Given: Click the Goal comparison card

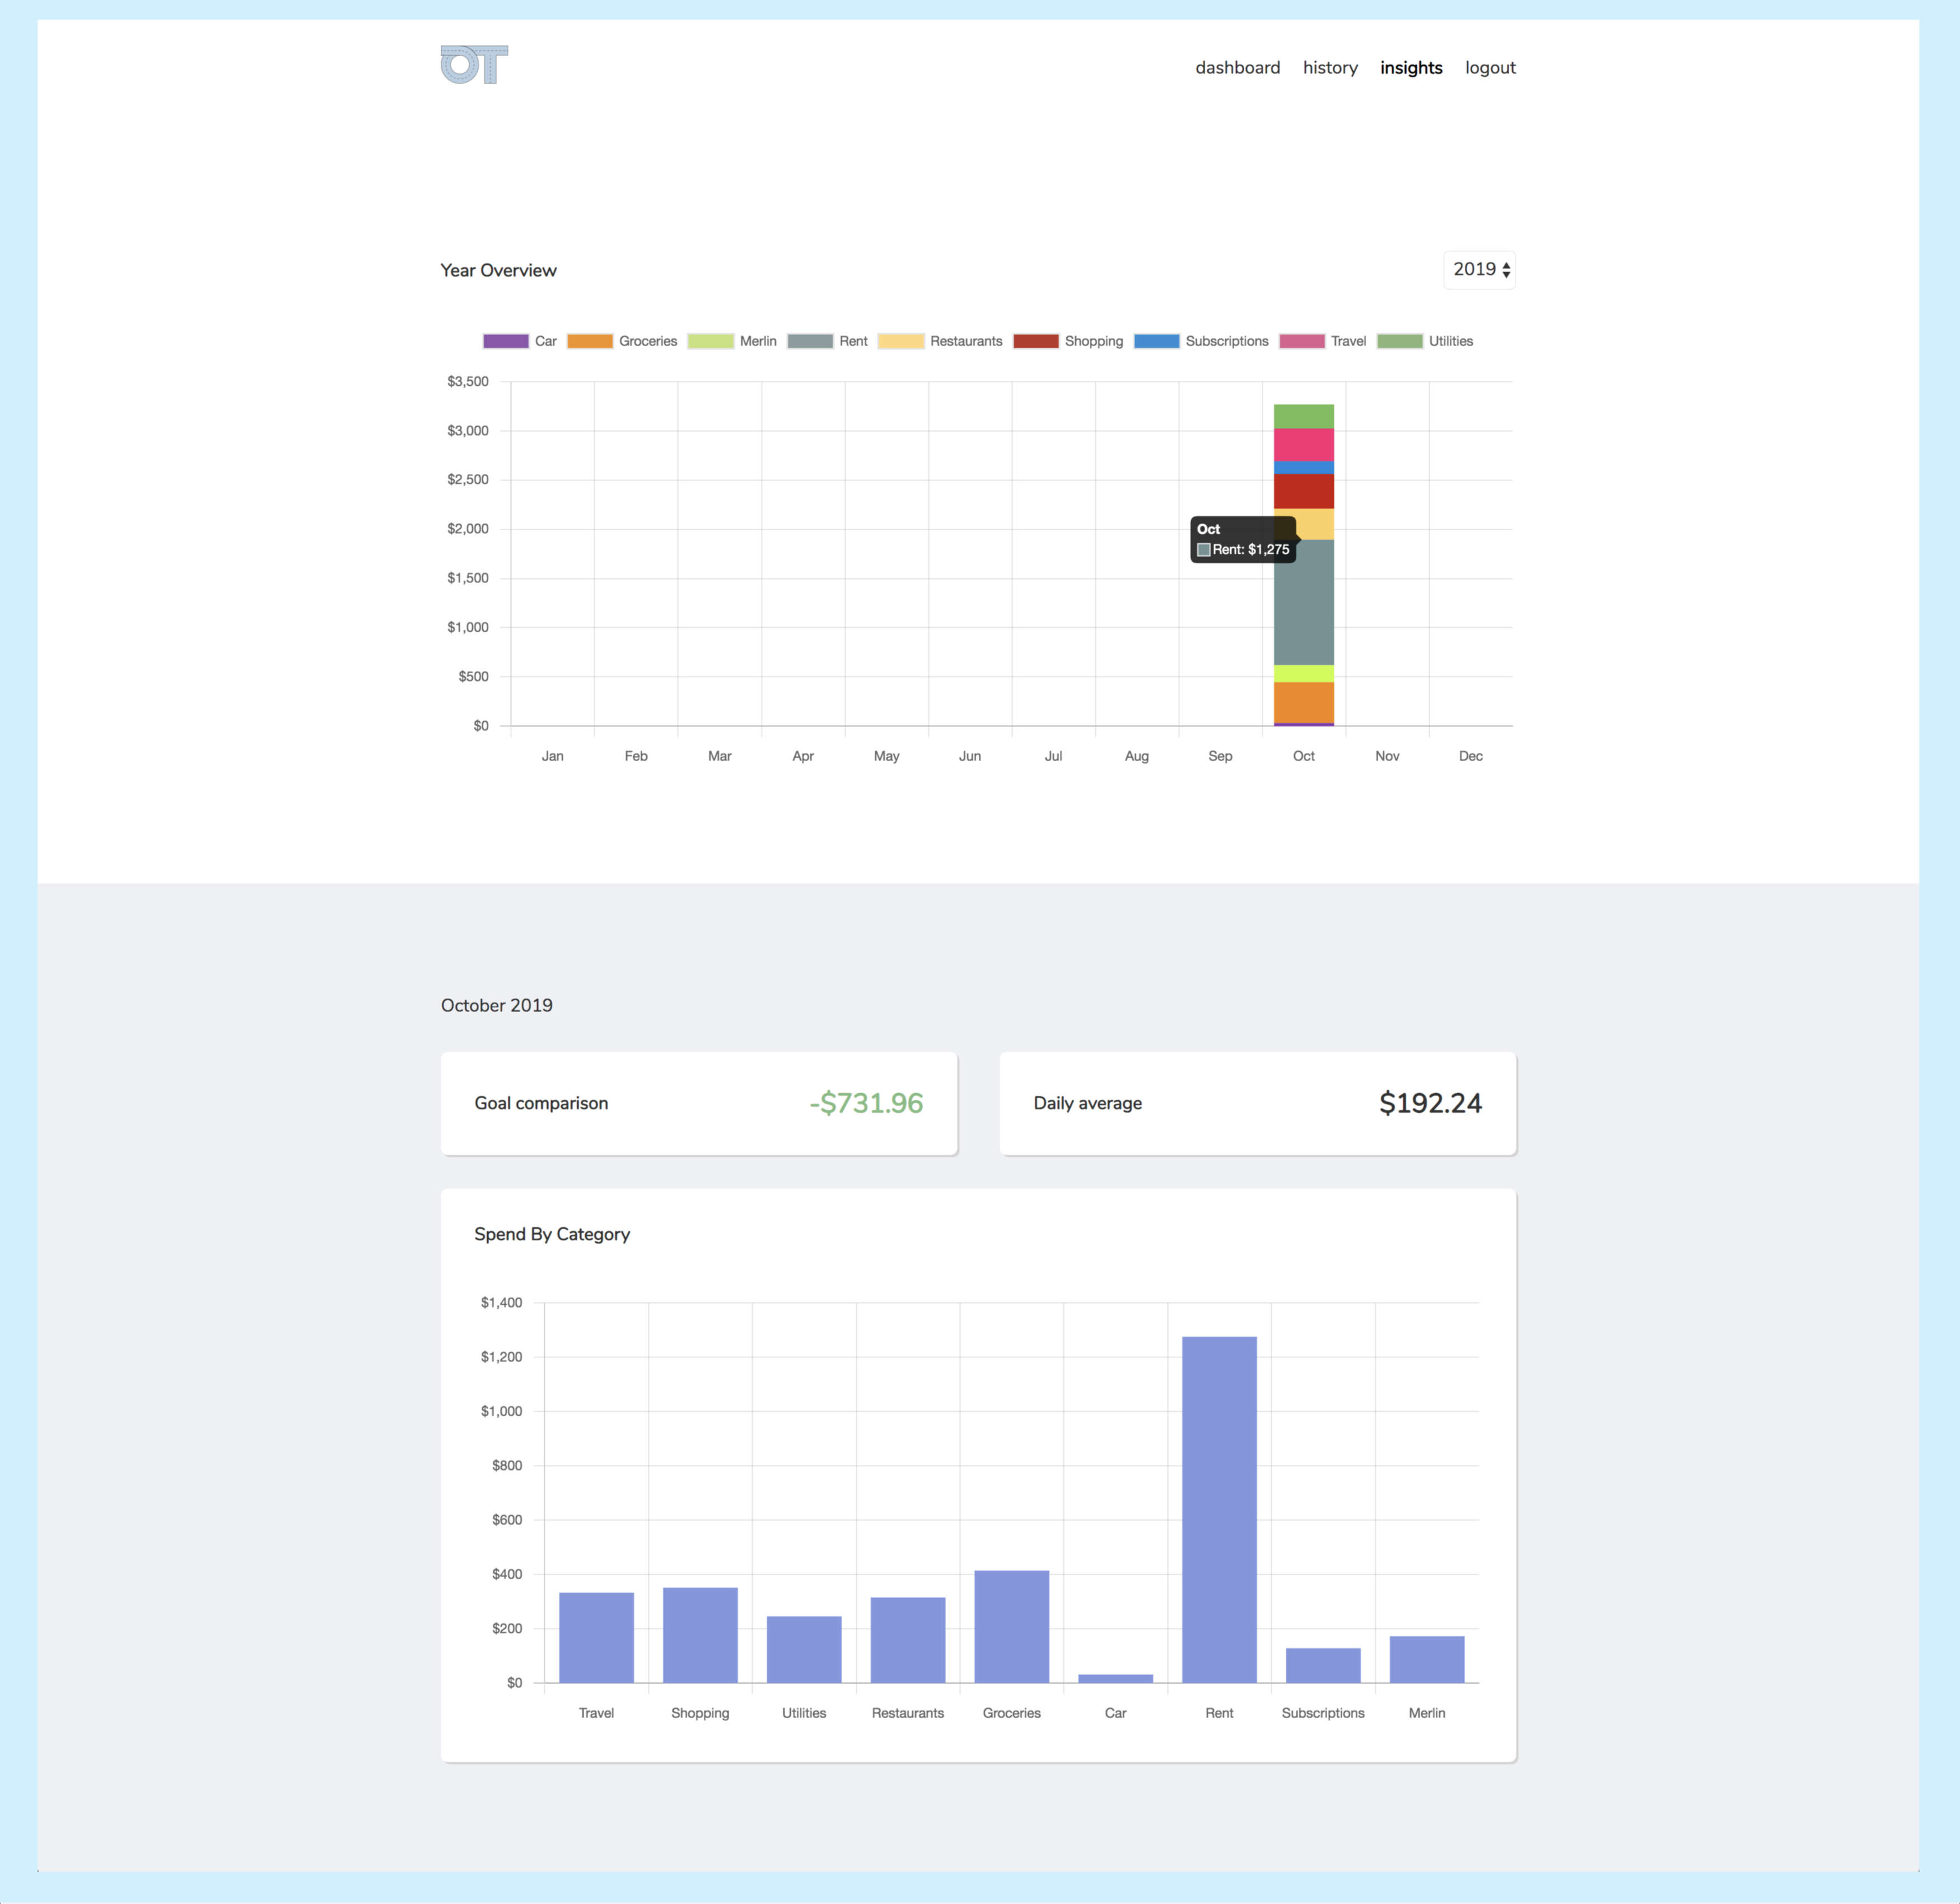Looking at the screenshot, I should (x=698, y=1103).
